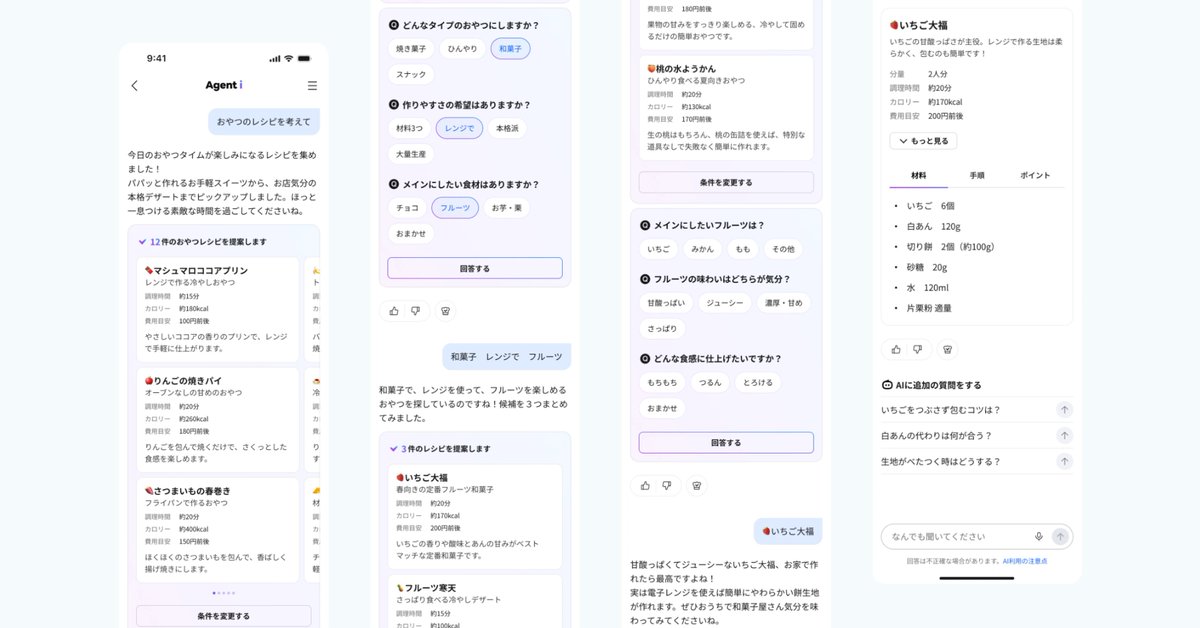The width and height of the screenshot is (1200, 628).
Task: Thumbs down the snack-type question panel reply
Action: click(x=416, y=311)
